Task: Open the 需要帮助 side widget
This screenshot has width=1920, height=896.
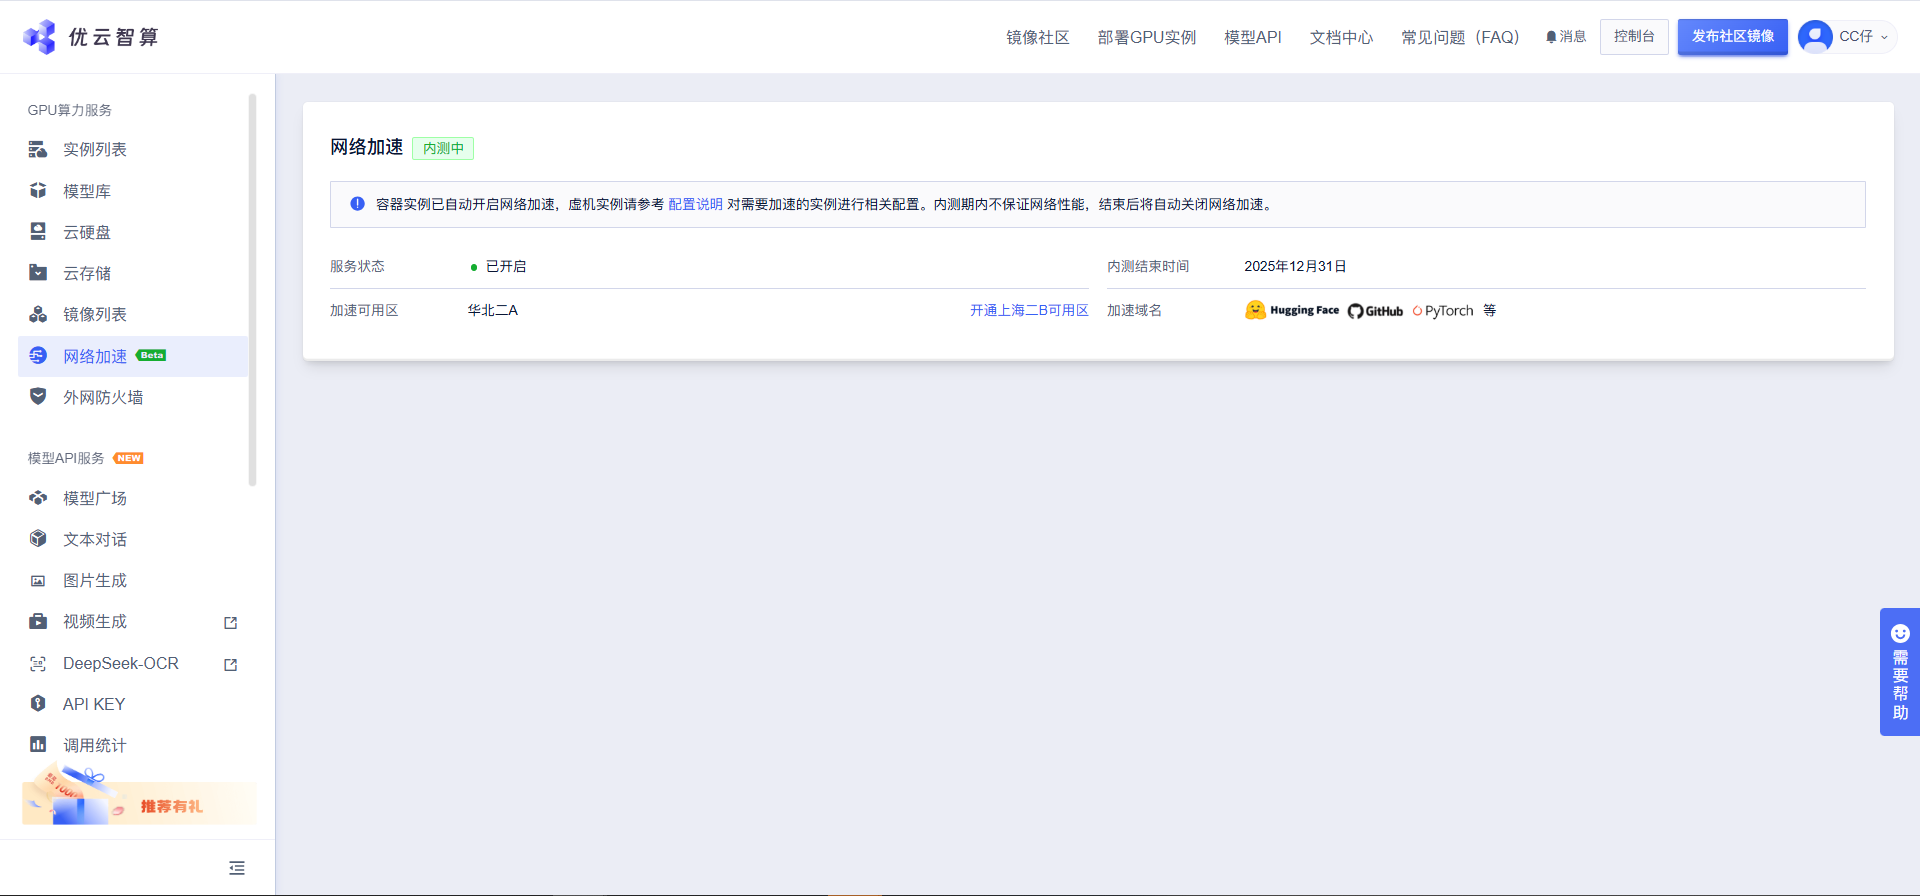Action: click(1900, 672)
